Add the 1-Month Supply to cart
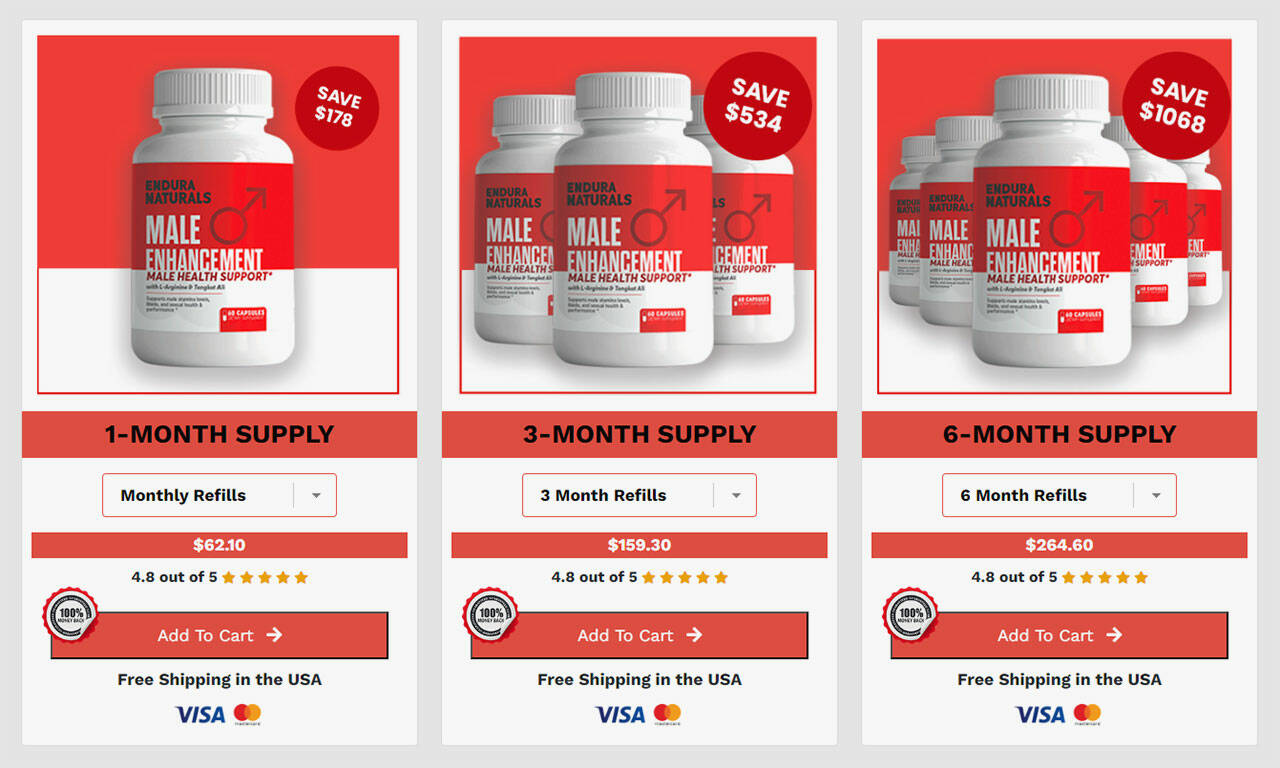 coord(219,635)
